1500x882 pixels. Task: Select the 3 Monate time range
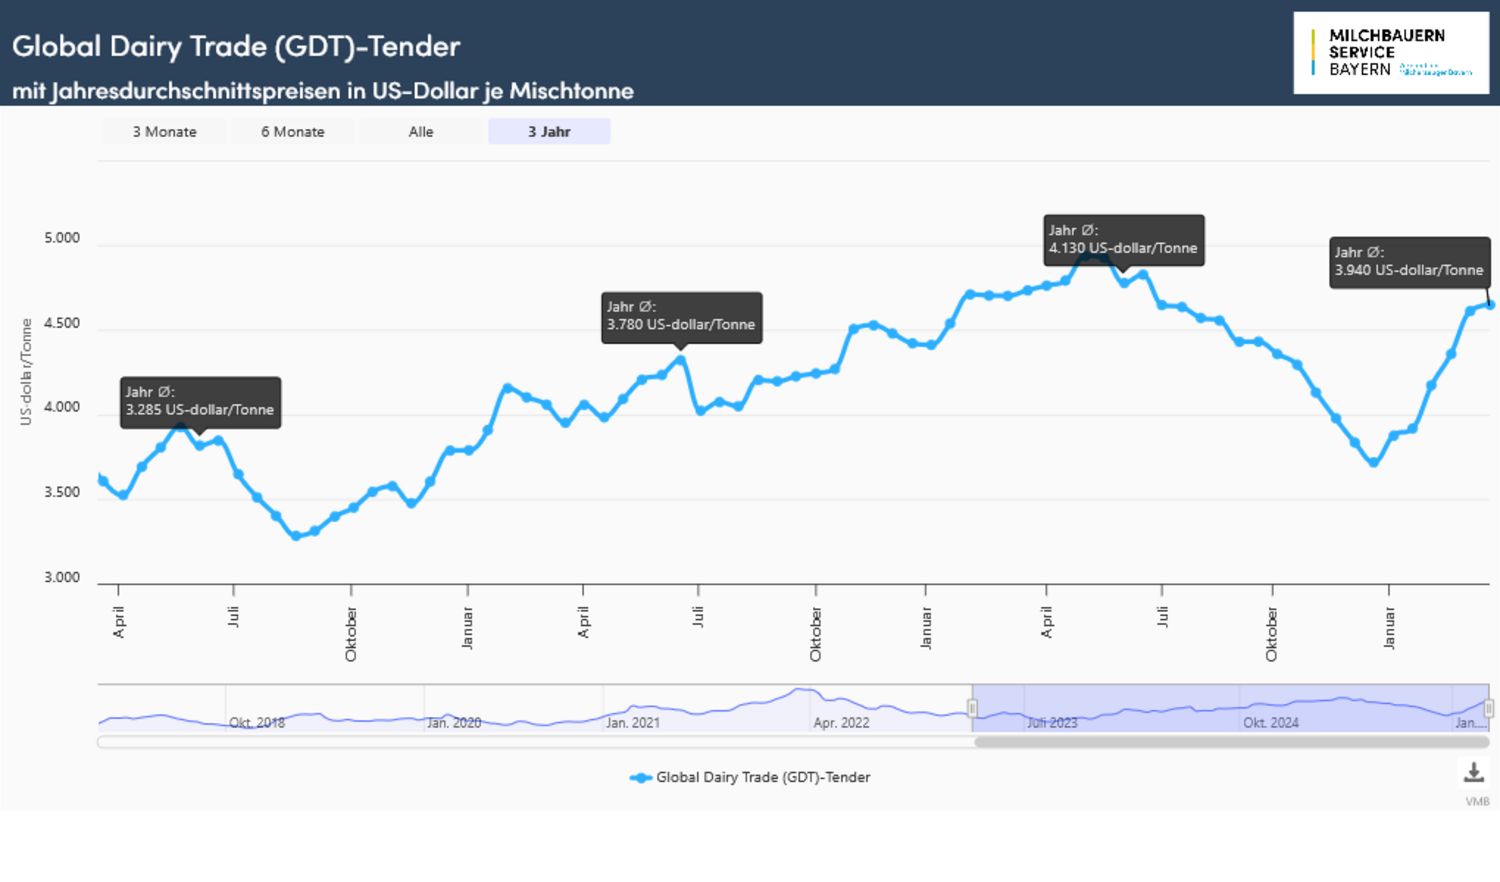click(x=164, y=131)
